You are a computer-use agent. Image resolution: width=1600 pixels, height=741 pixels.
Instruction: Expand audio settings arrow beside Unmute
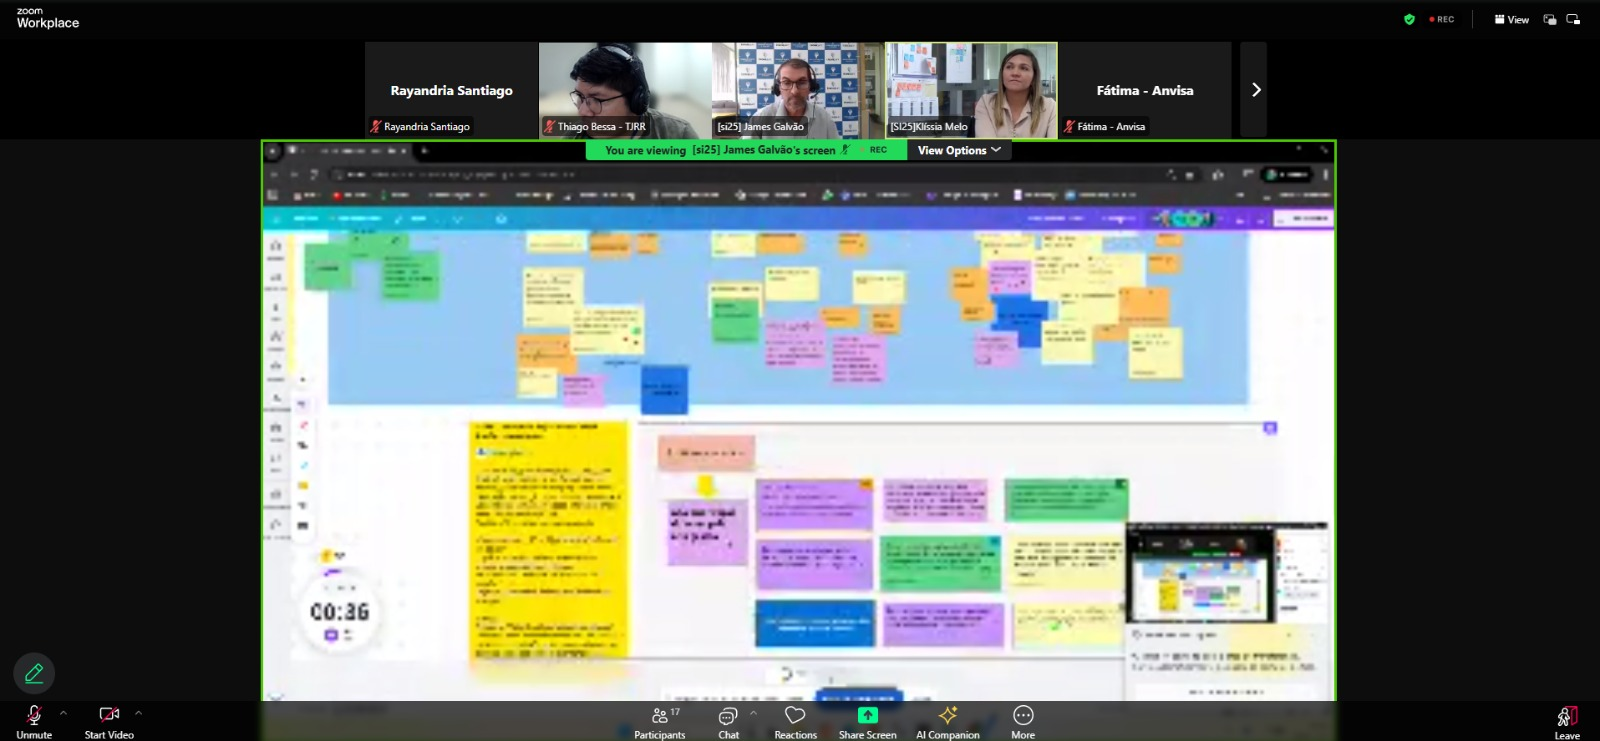point(63,713)
